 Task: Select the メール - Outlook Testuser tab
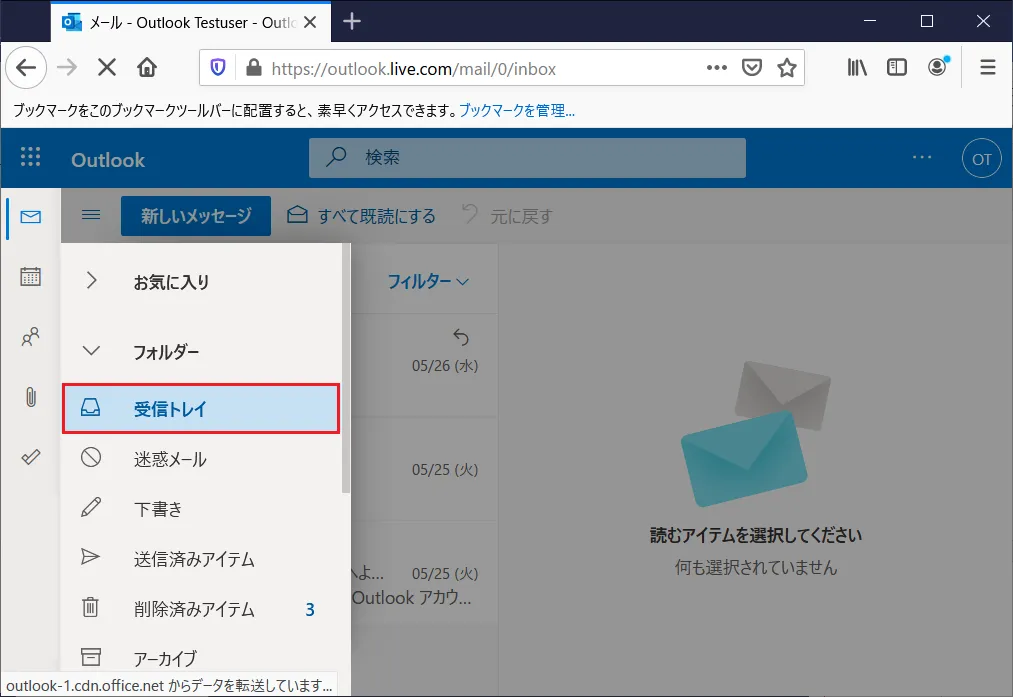(191, 22)
